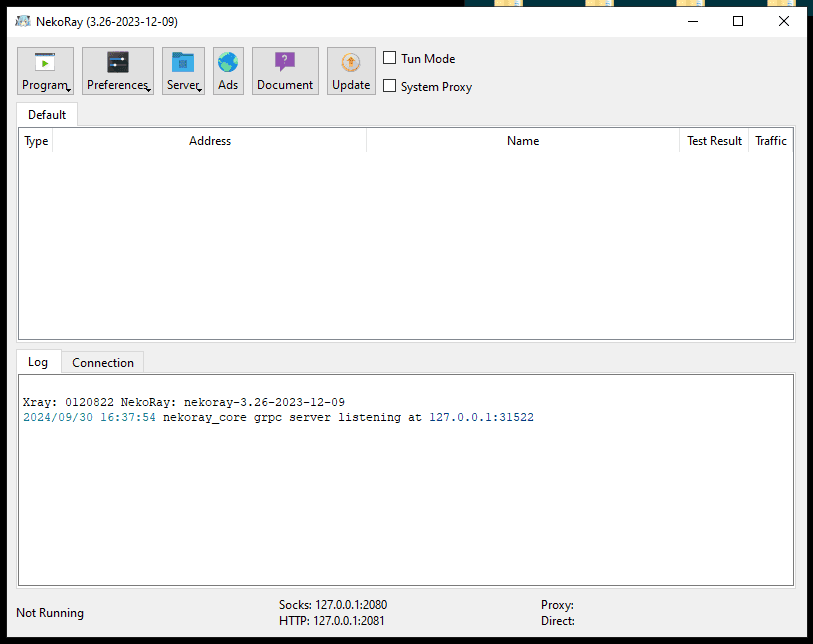Open the Document help button
The image size is (813, 644).
(x=285, y=71)
